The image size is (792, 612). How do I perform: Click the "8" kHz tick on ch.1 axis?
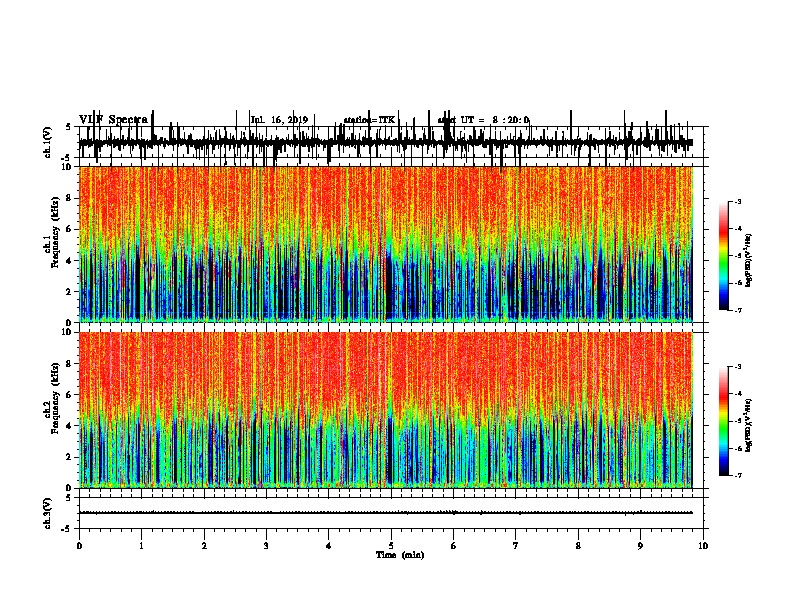pyautogui.click(x=69, y=198)
